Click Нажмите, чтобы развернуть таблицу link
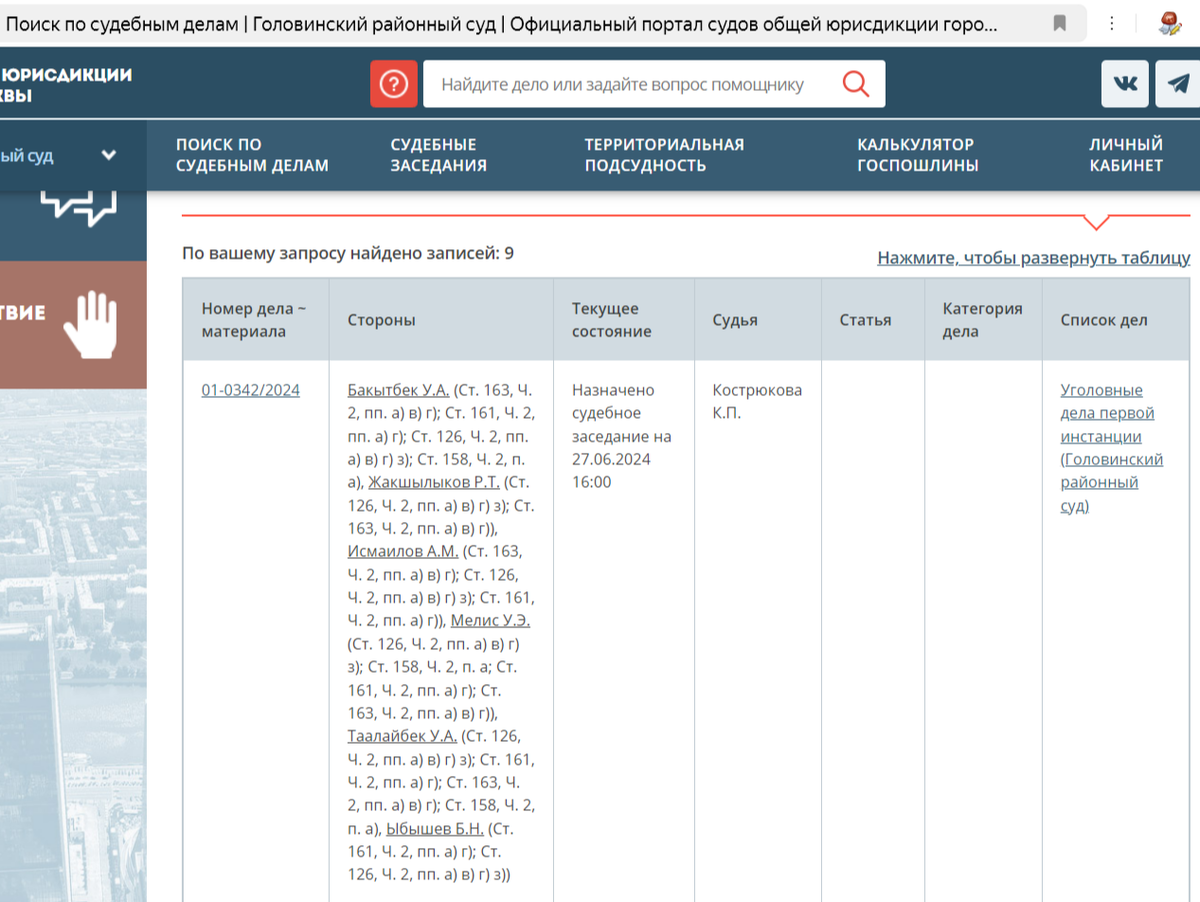1200x902 pixels. (x=1034, y=258)
